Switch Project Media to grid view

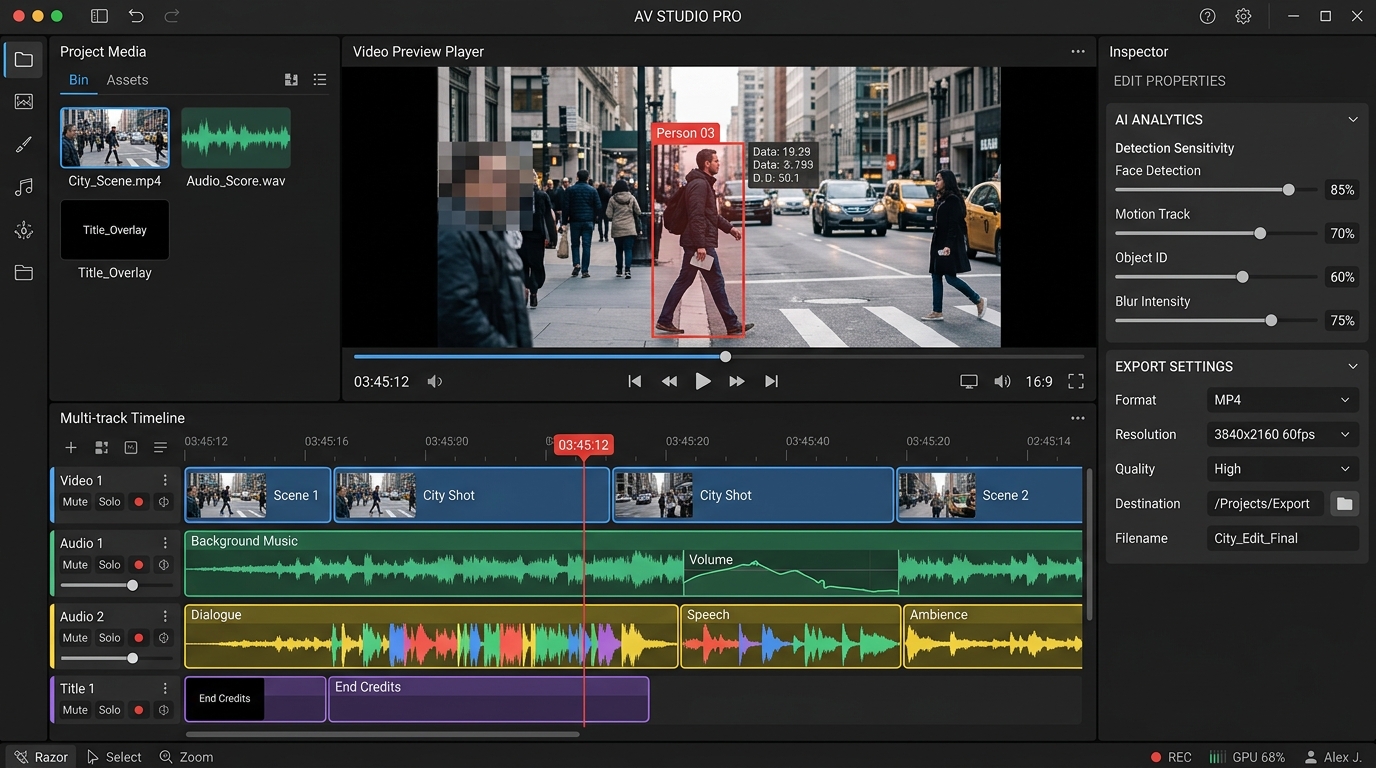(291, 80)
